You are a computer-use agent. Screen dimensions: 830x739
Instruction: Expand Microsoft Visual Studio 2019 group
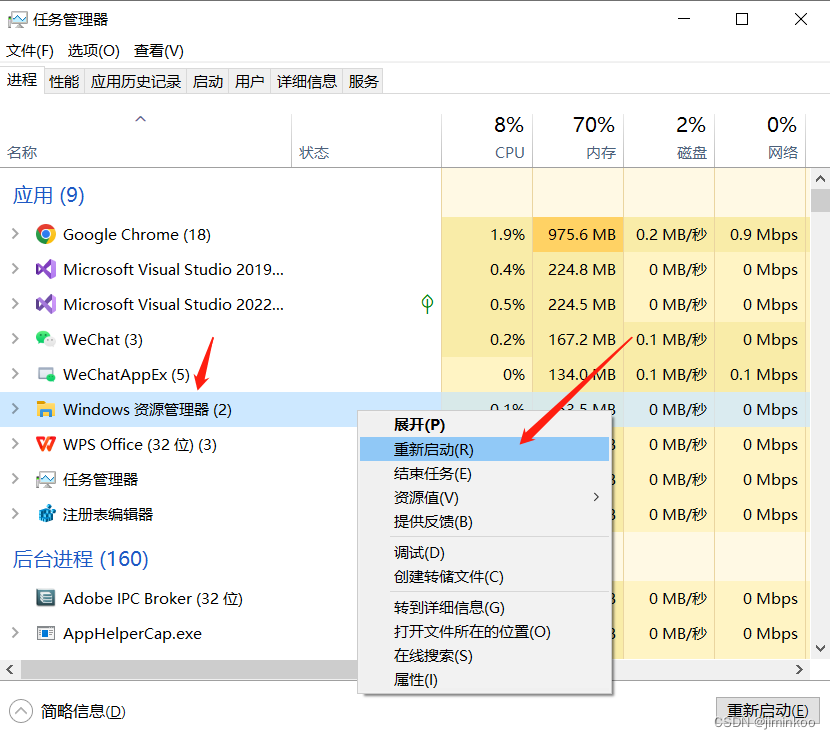pos(15,269)
